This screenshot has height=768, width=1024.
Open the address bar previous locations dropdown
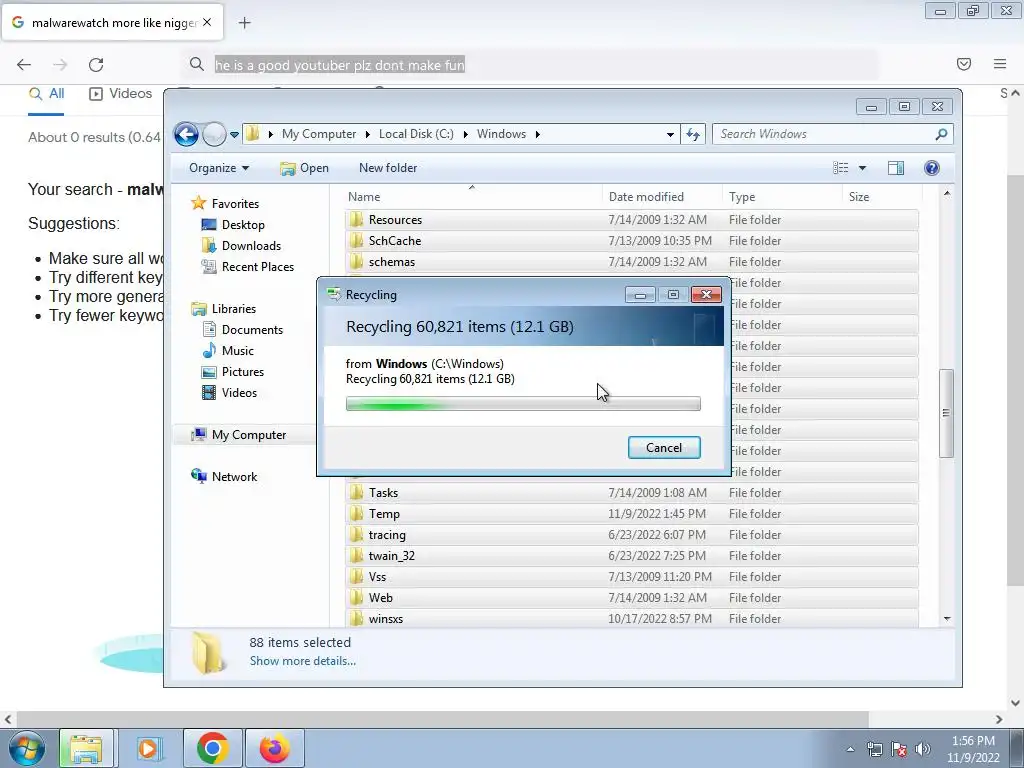[x=670, y=135]
